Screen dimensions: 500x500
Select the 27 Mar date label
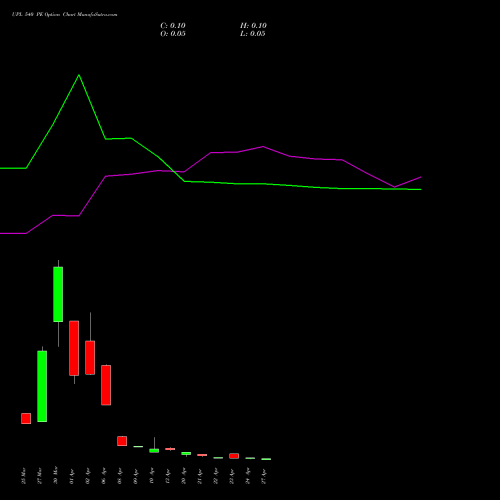39,476
